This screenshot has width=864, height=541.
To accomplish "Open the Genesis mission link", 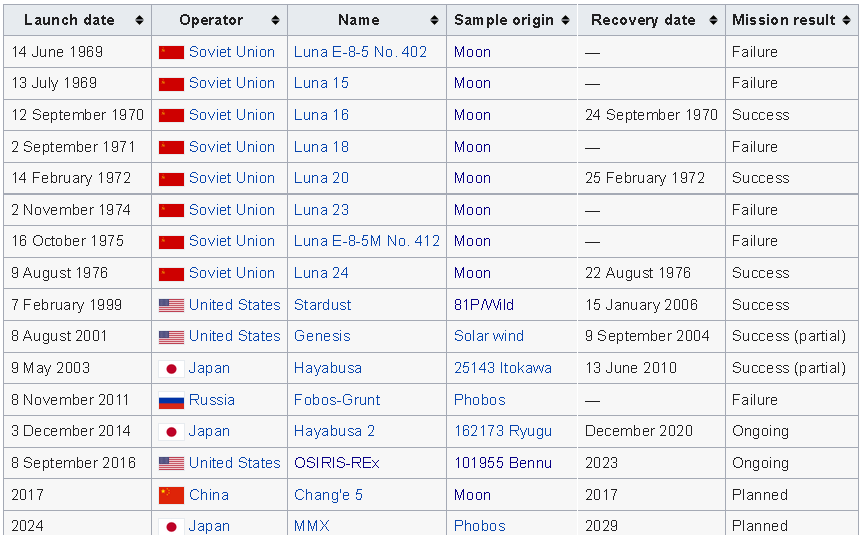I will 322,336.
